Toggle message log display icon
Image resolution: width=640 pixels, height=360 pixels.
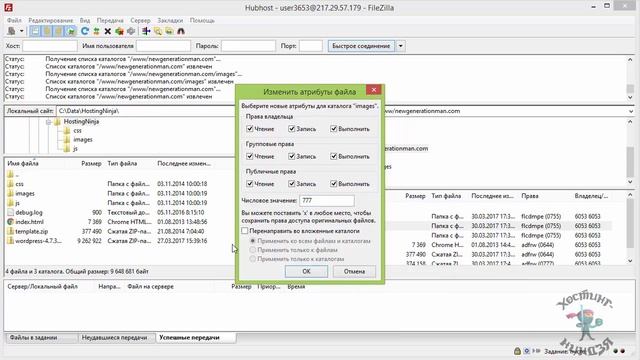[36, 31]
